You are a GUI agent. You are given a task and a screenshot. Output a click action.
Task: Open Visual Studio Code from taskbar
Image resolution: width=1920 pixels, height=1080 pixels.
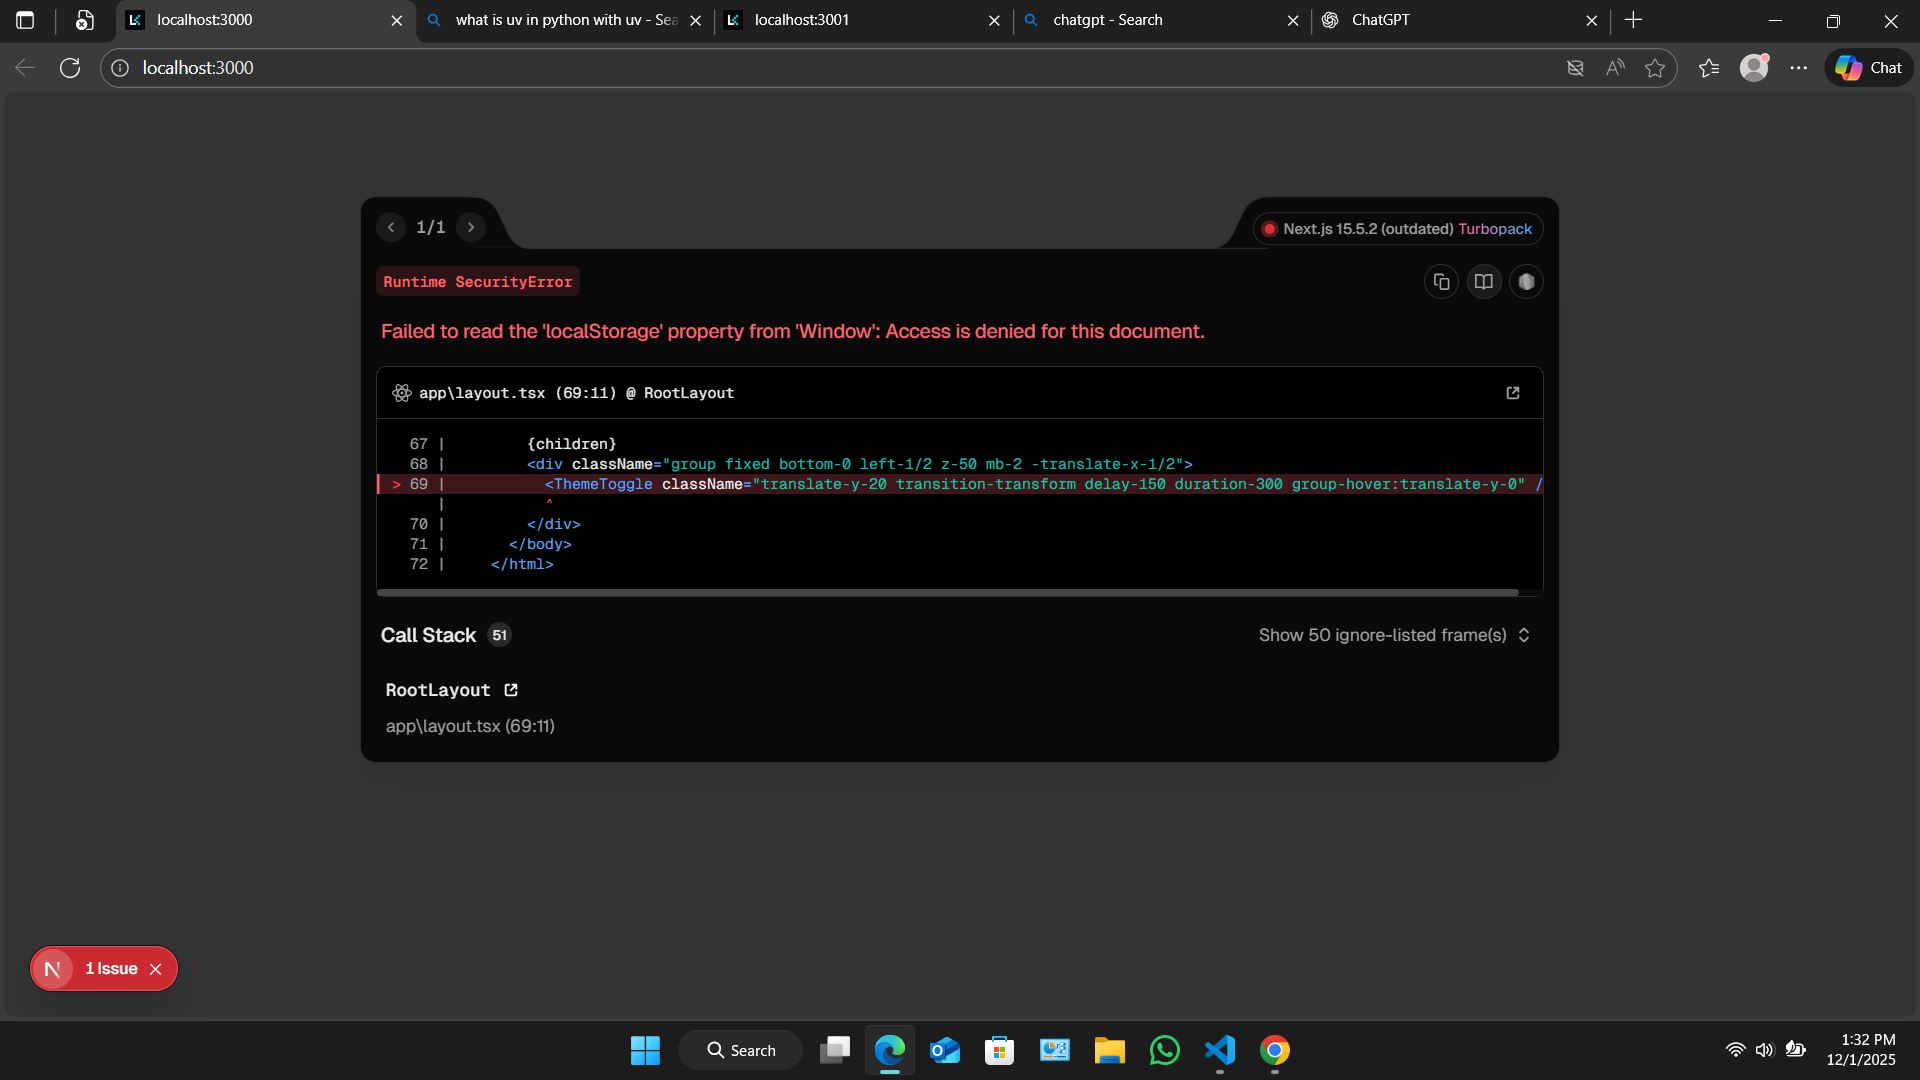pos(1220,1050)
